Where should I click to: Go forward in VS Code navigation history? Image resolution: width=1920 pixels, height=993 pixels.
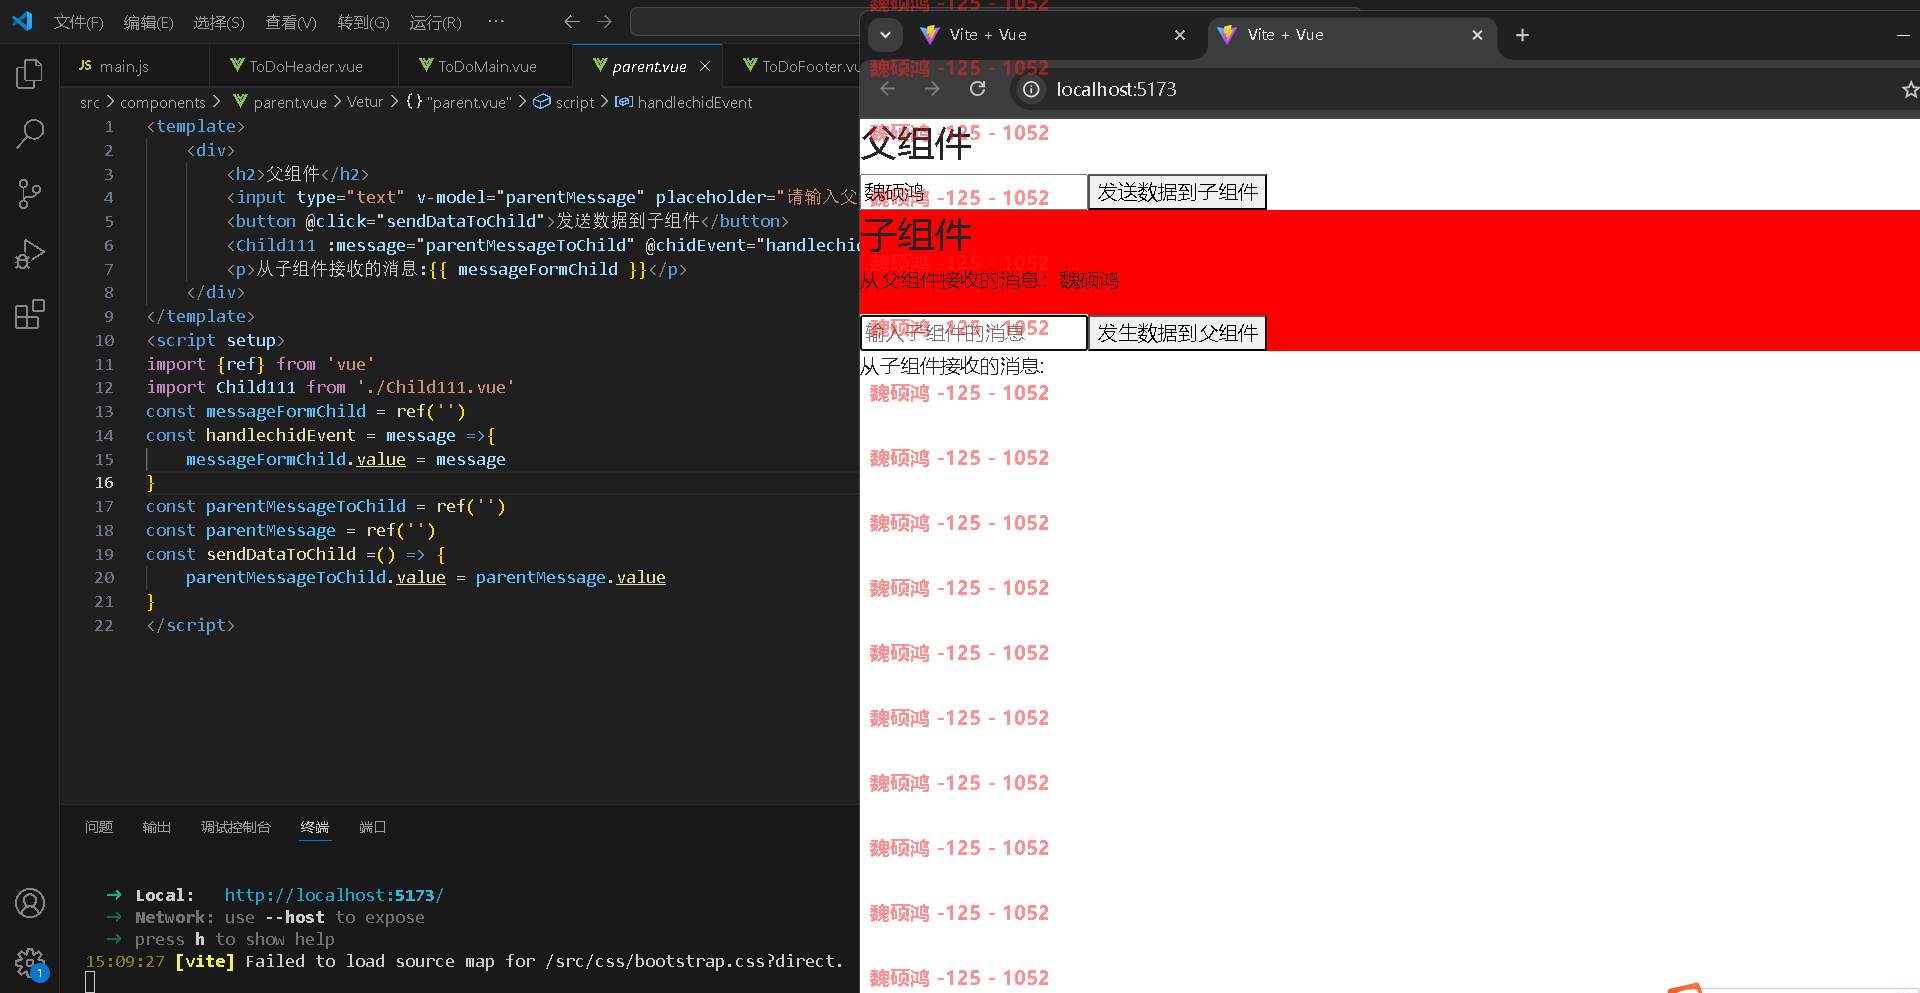[x=604, y=21]
